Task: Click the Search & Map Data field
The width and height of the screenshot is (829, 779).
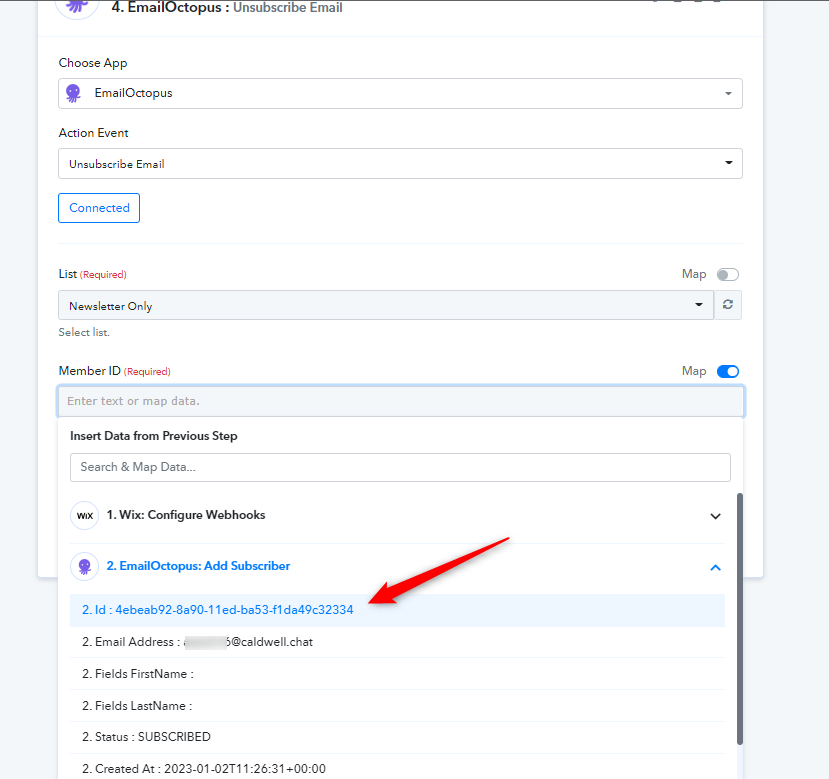Action: tap(400, 468)
